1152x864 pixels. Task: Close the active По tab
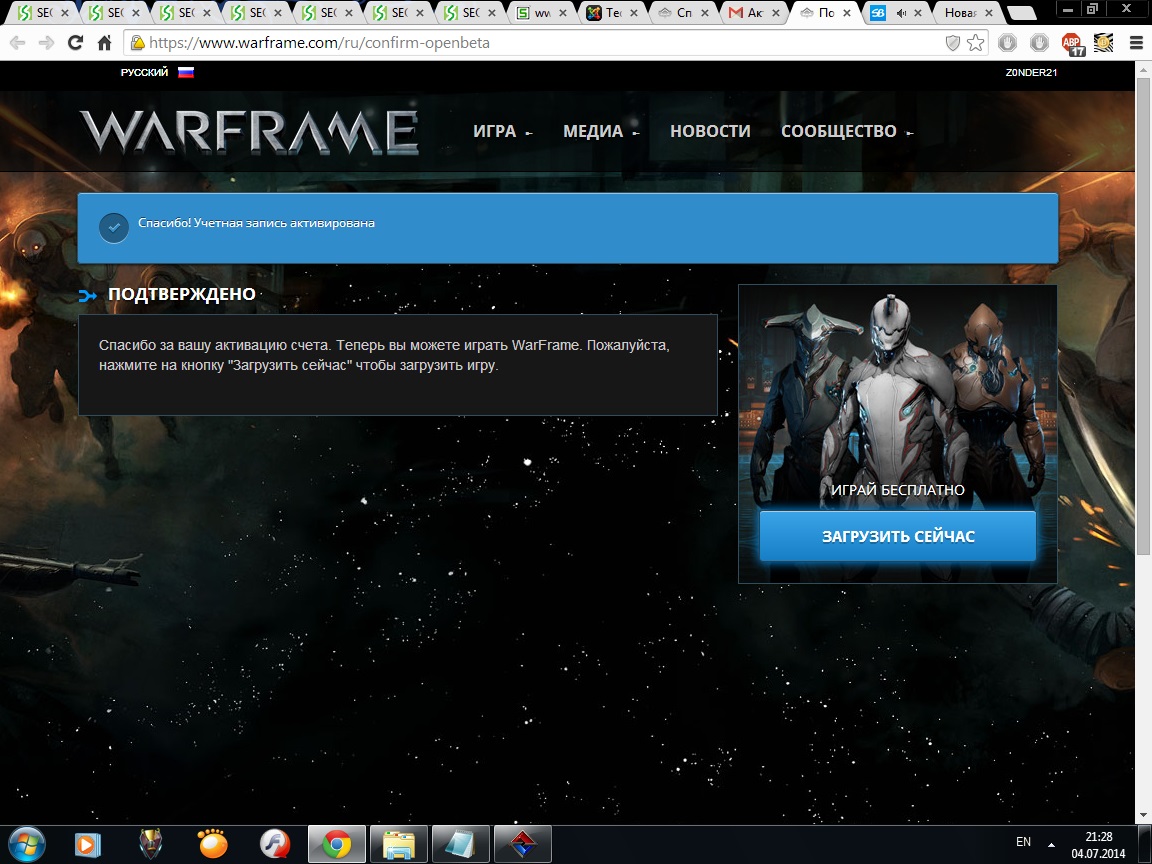(846, 12)
